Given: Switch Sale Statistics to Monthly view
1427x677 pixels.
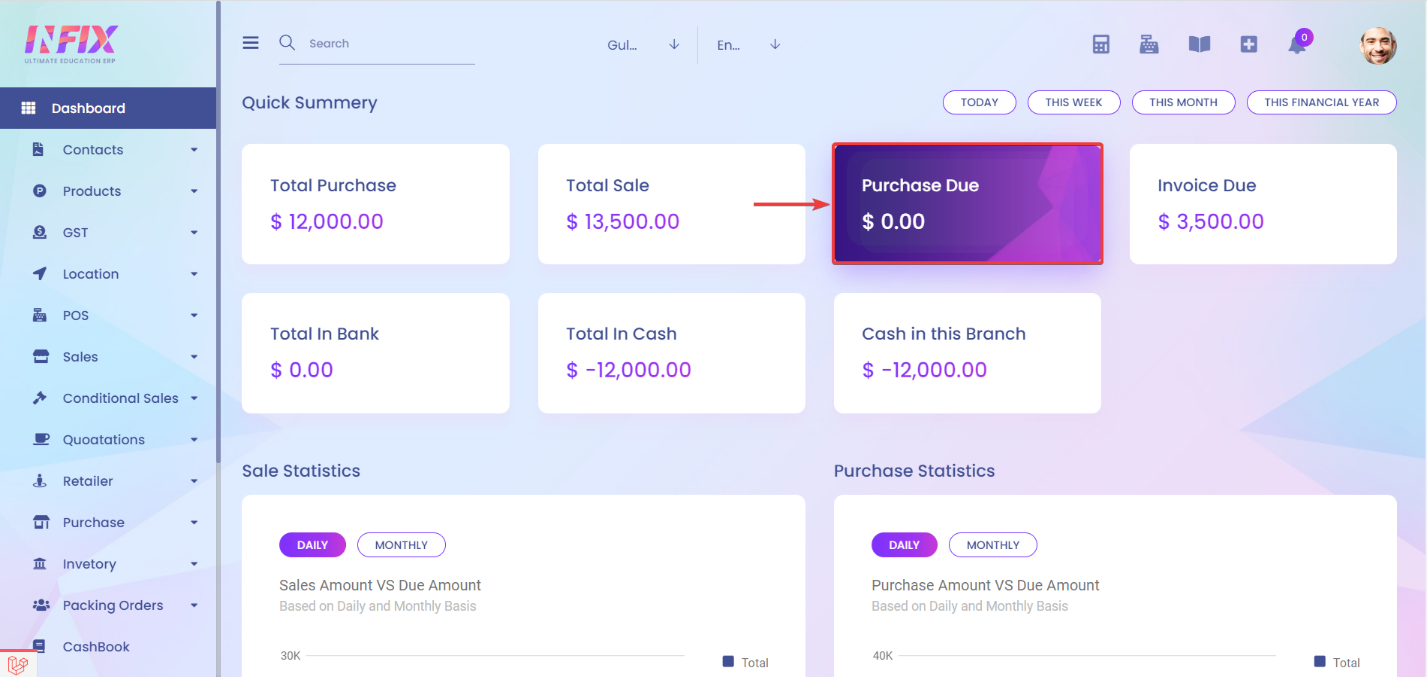Looking at the screenshot, I should tap(401, 545).
